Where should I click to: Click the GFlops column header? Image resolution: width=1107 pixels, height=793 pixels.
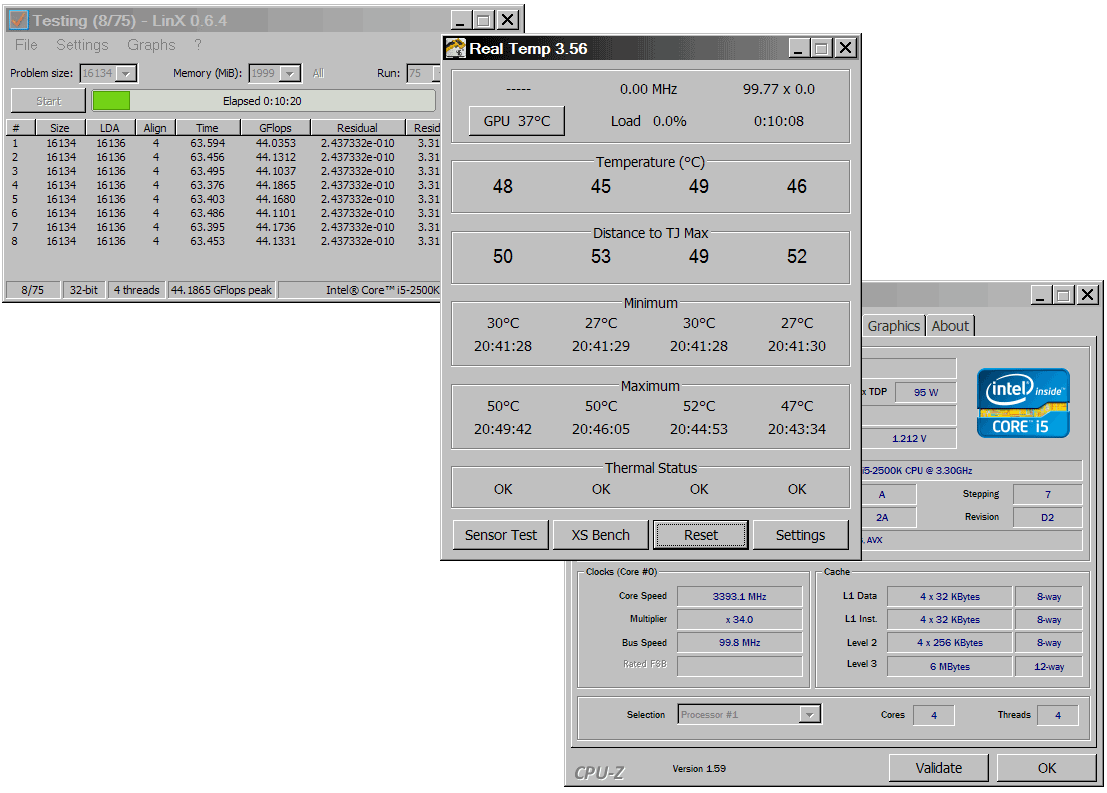pos(275,128)
